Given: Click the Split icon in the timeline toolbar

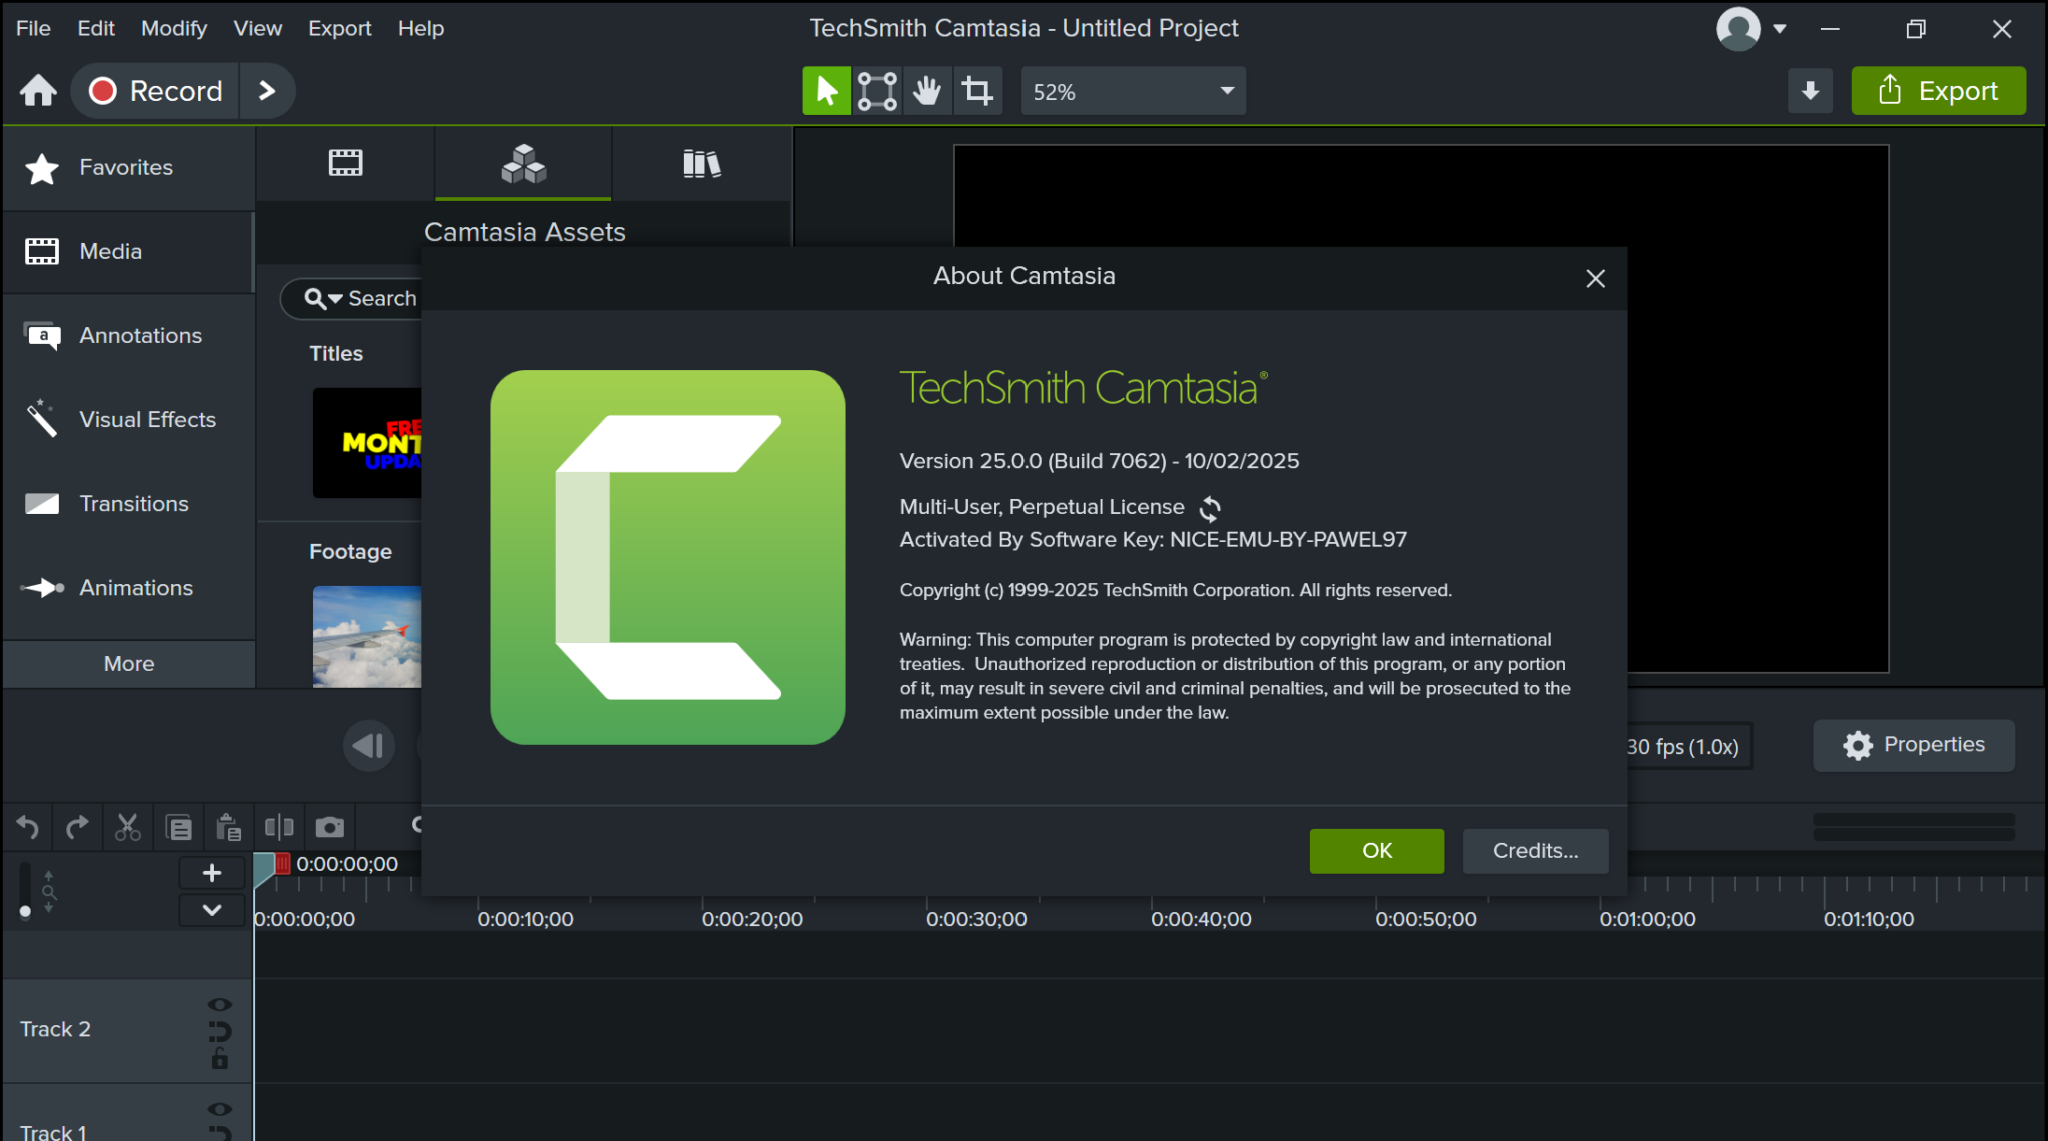Looking at the screenshot, I should (279, 827).
